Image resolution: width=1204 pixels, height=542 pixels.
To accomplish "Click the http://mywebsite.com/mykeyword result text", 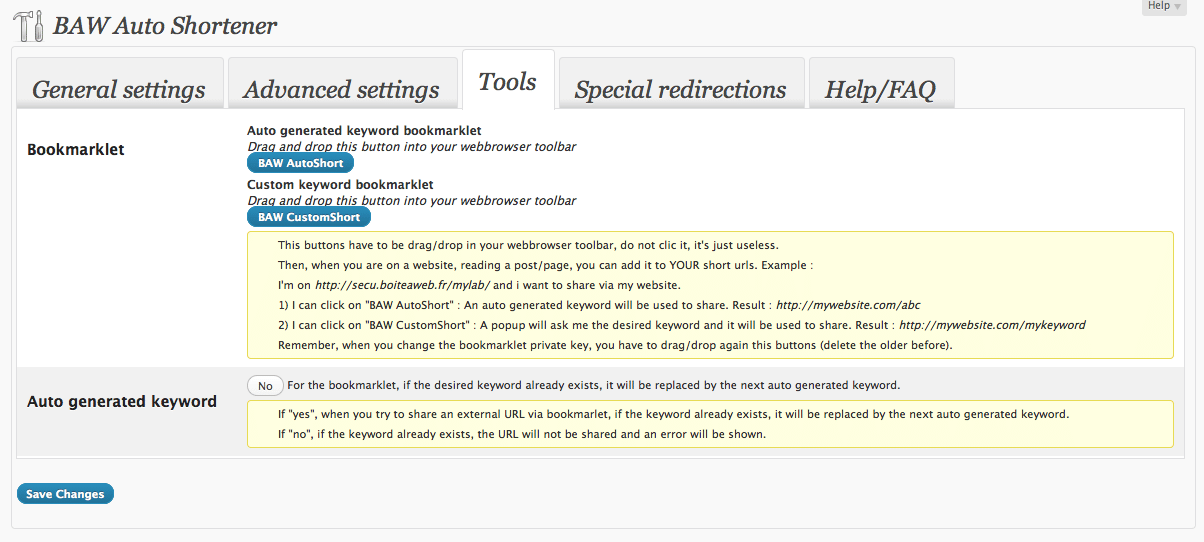I will [992, 325].
